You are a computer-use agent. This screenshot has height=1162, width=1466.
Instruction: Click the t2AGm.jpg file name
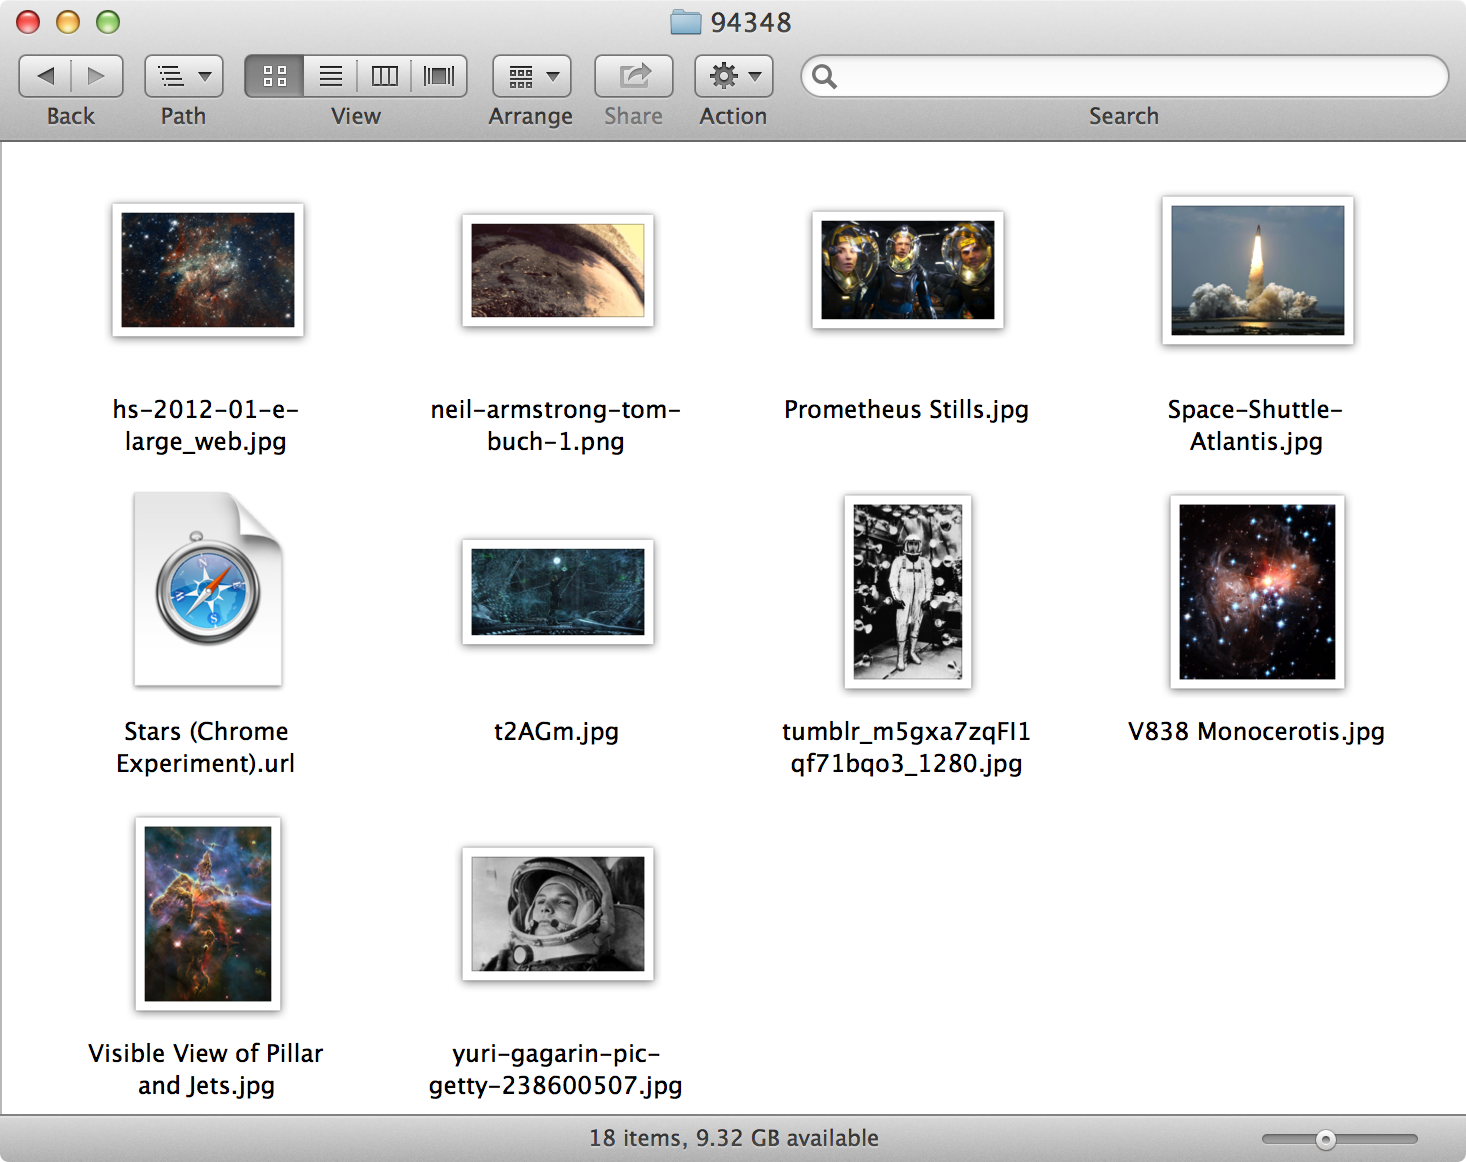click(x=556, y=731)
